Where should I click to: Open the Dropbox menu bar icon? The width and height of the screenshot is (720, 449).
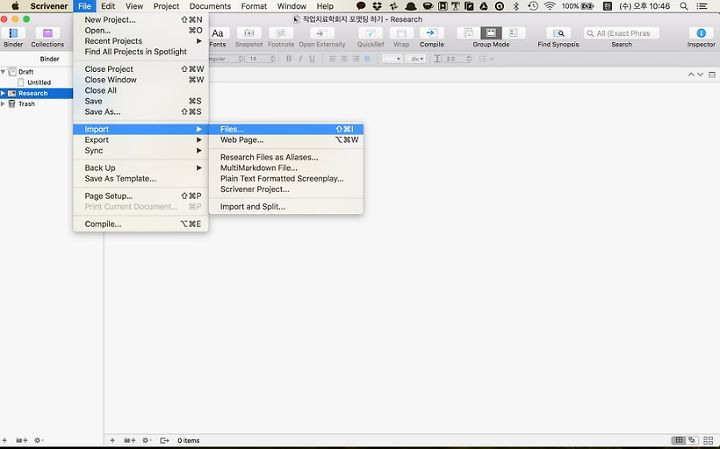(377, 6)
